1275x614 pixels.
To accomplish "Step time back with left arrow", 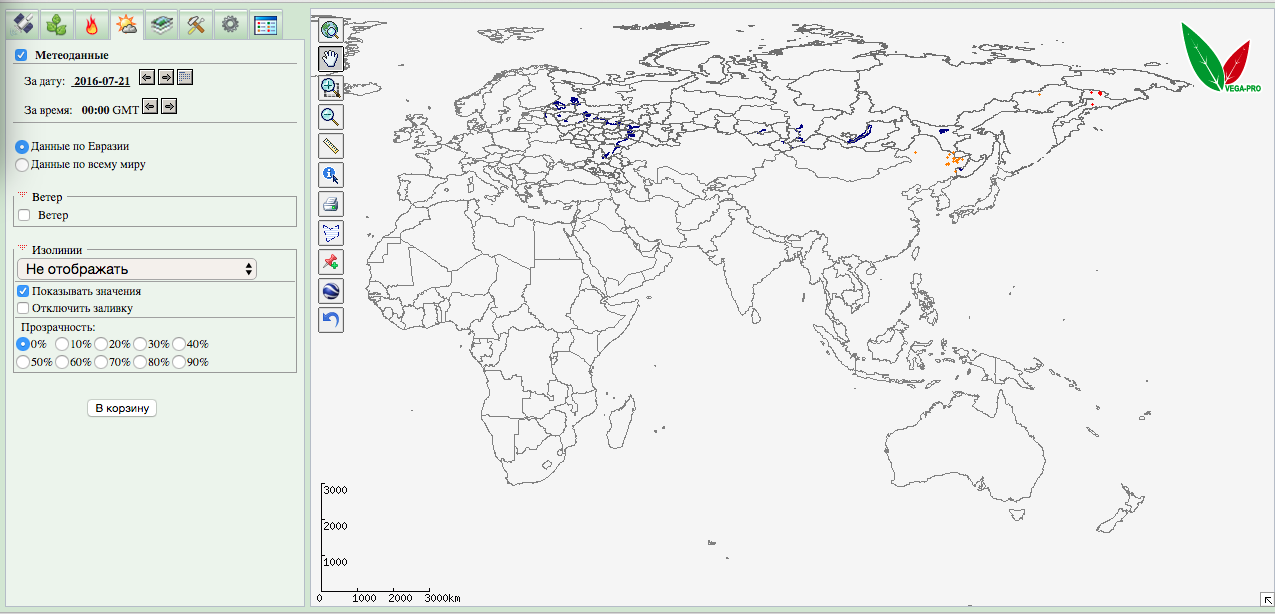I will (x=150, y=106).
